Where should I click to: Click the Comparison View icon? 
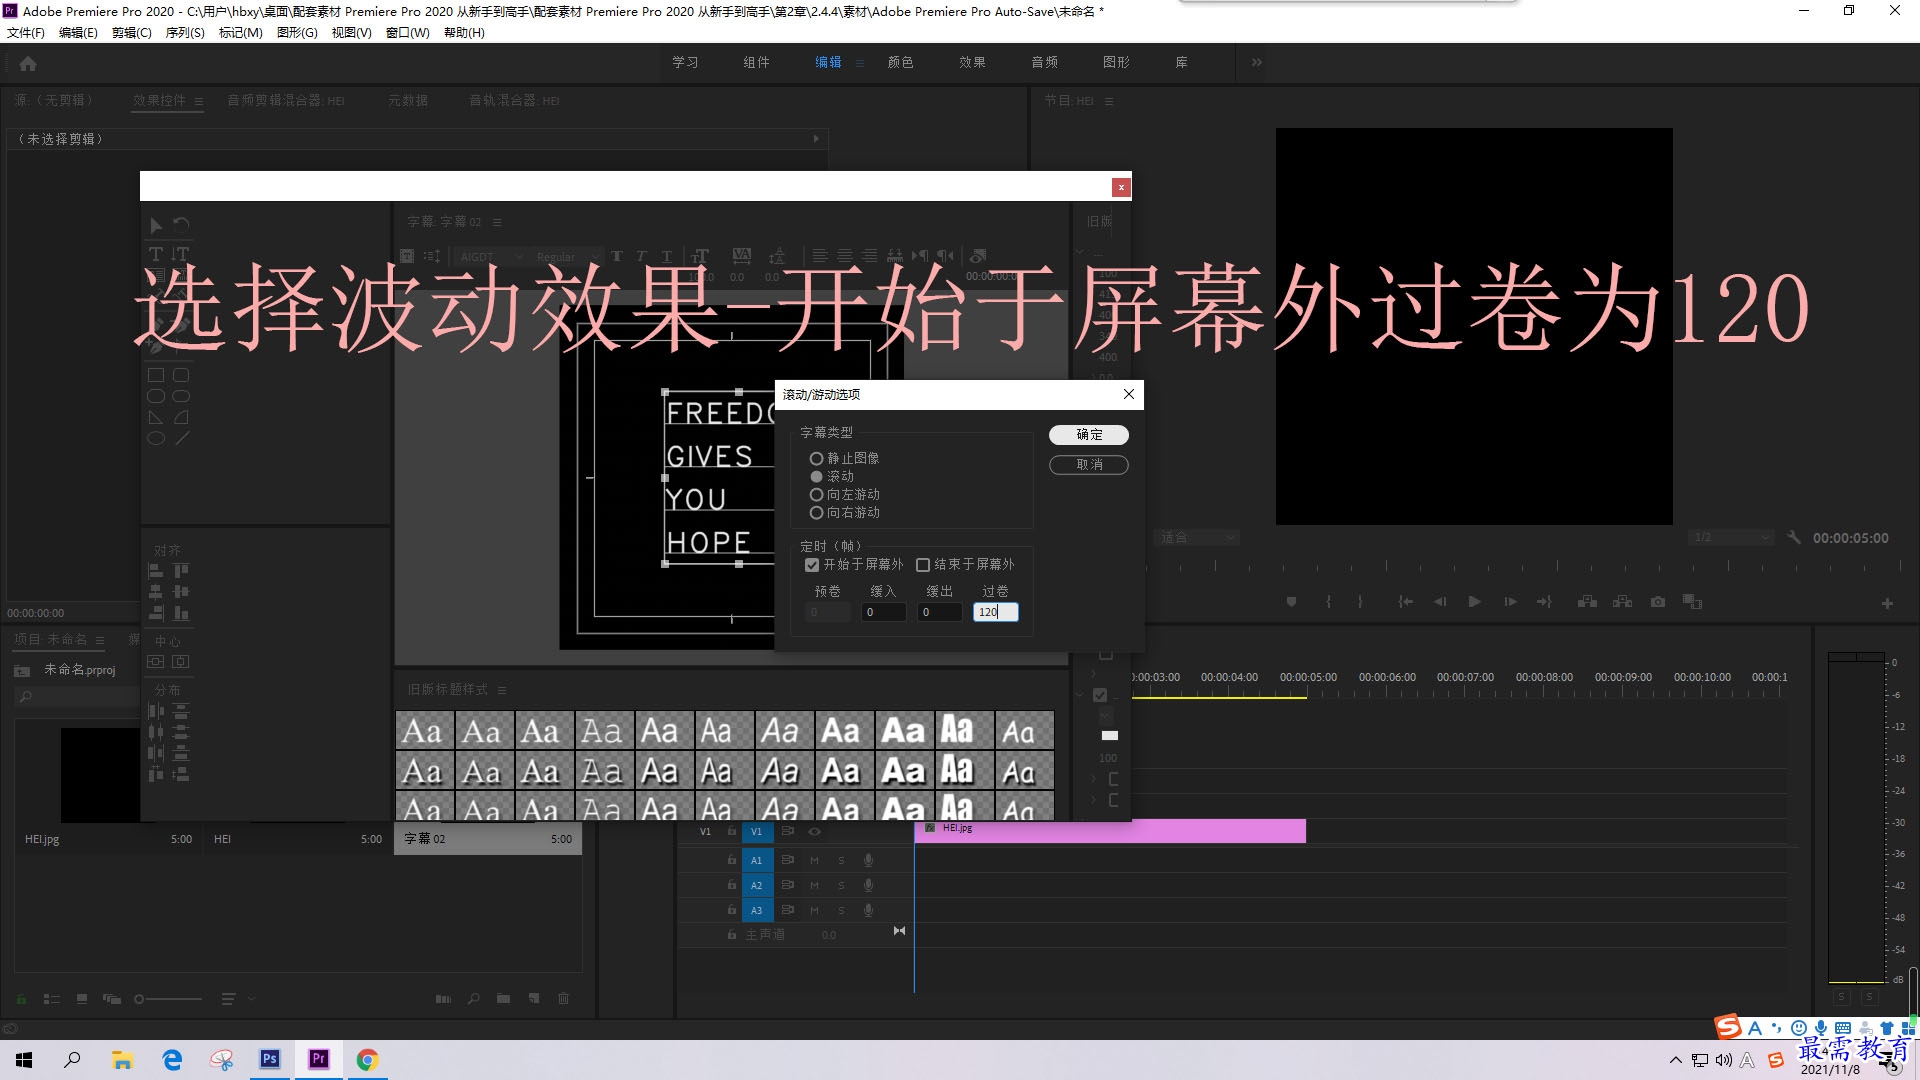[x=1692, y=602]
